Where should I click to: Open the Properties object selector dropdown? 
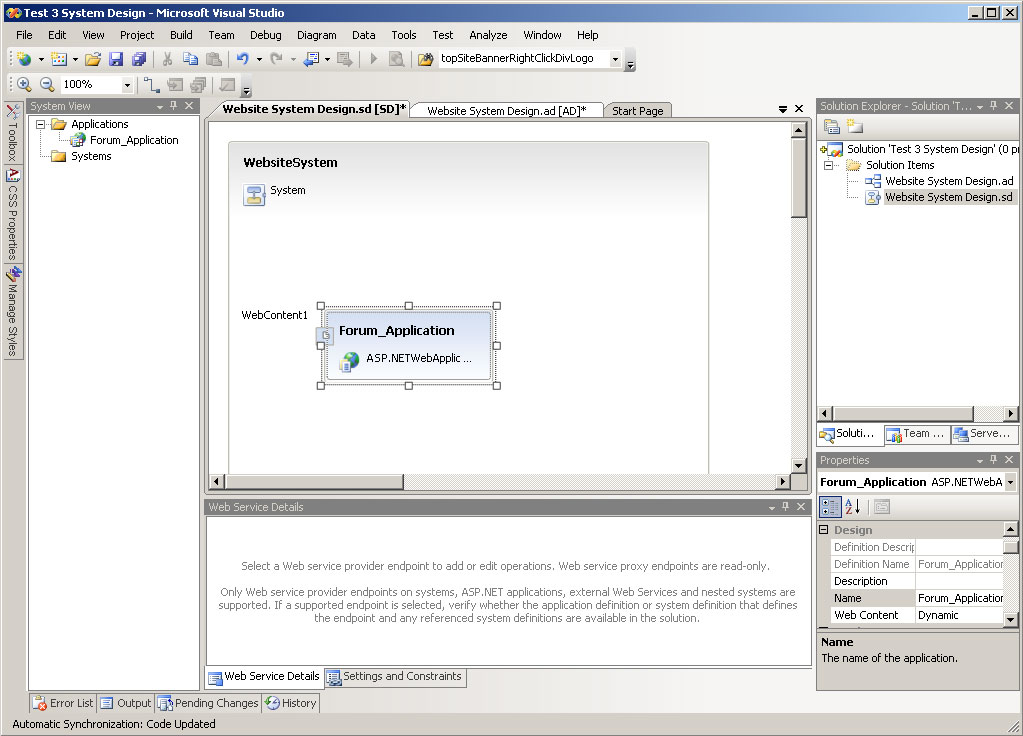[1010, 482]
